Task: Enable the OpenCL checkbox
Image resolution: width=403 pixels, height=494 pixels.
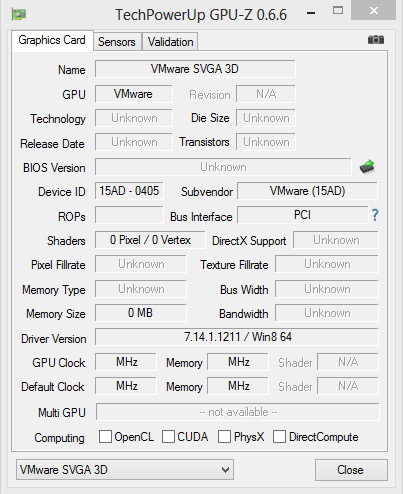Action: click(x=105, y=437)
